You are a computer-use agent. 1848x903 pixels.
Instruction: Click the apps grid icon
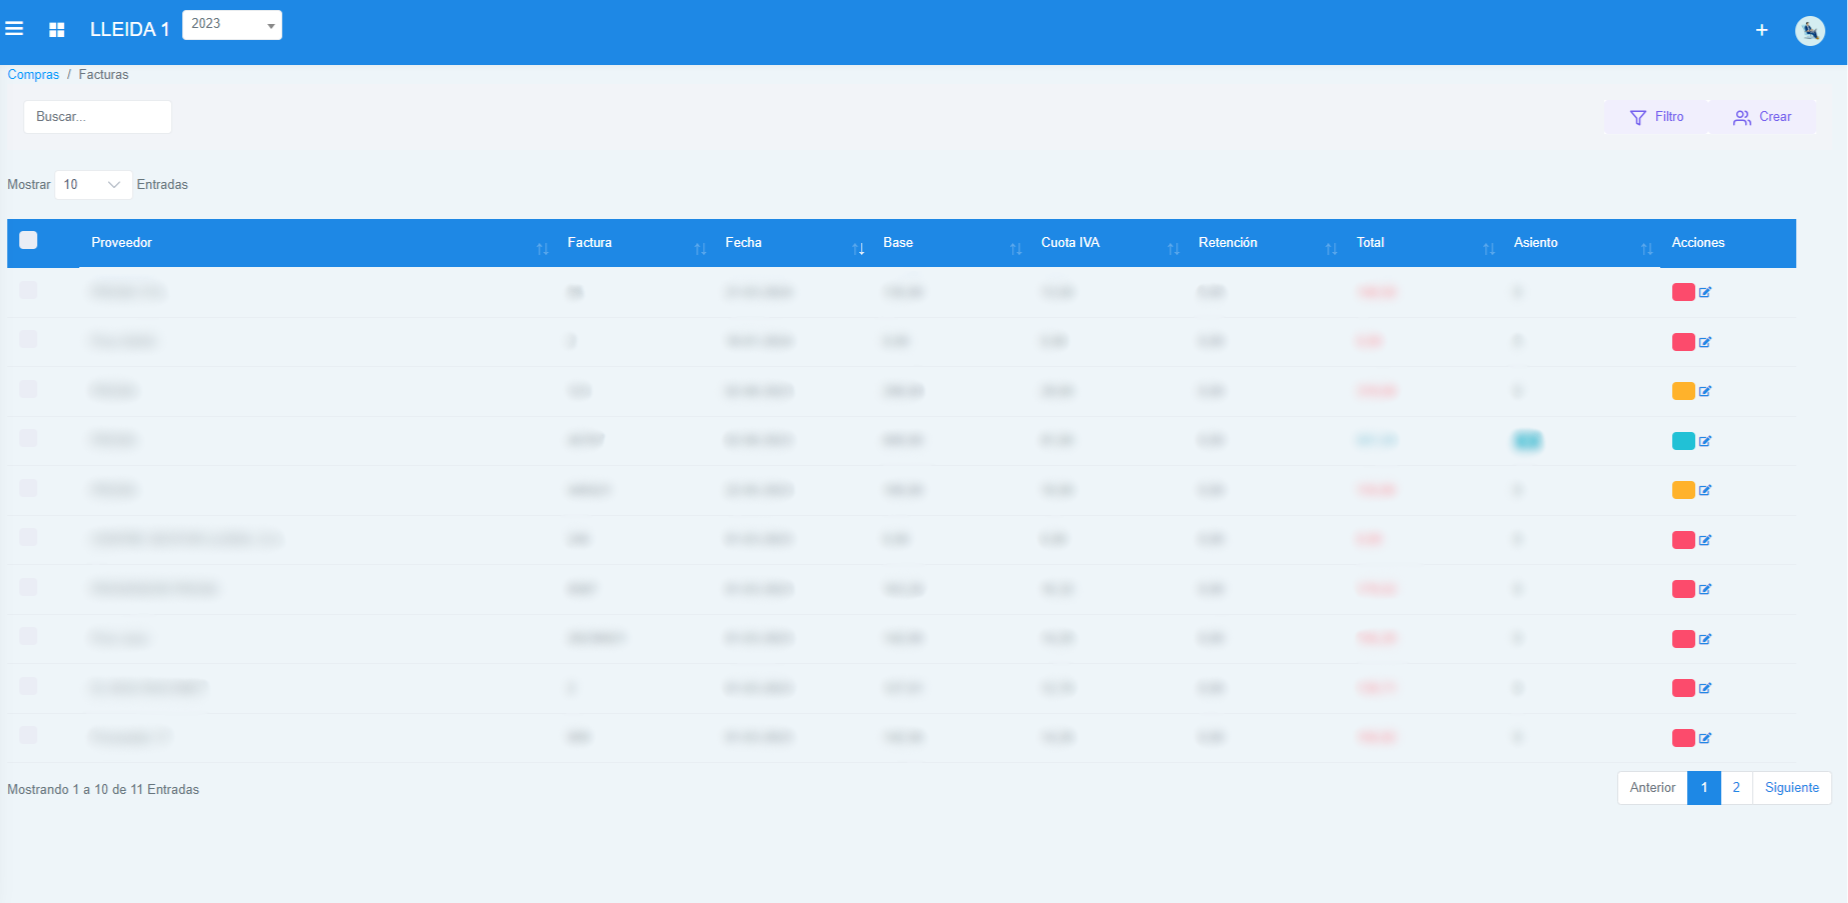pyautogui.click(x=57, y=30)
